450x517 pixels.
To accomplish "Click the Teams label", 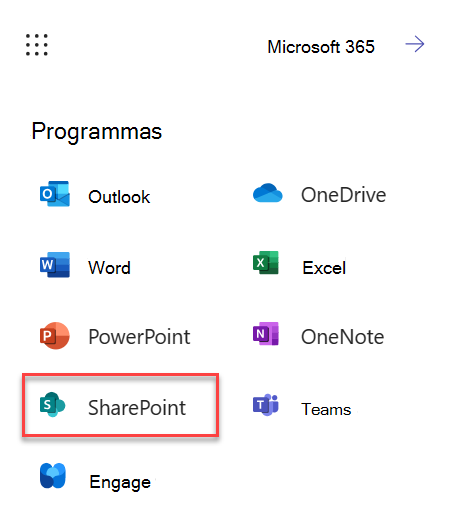I will 326,409.
